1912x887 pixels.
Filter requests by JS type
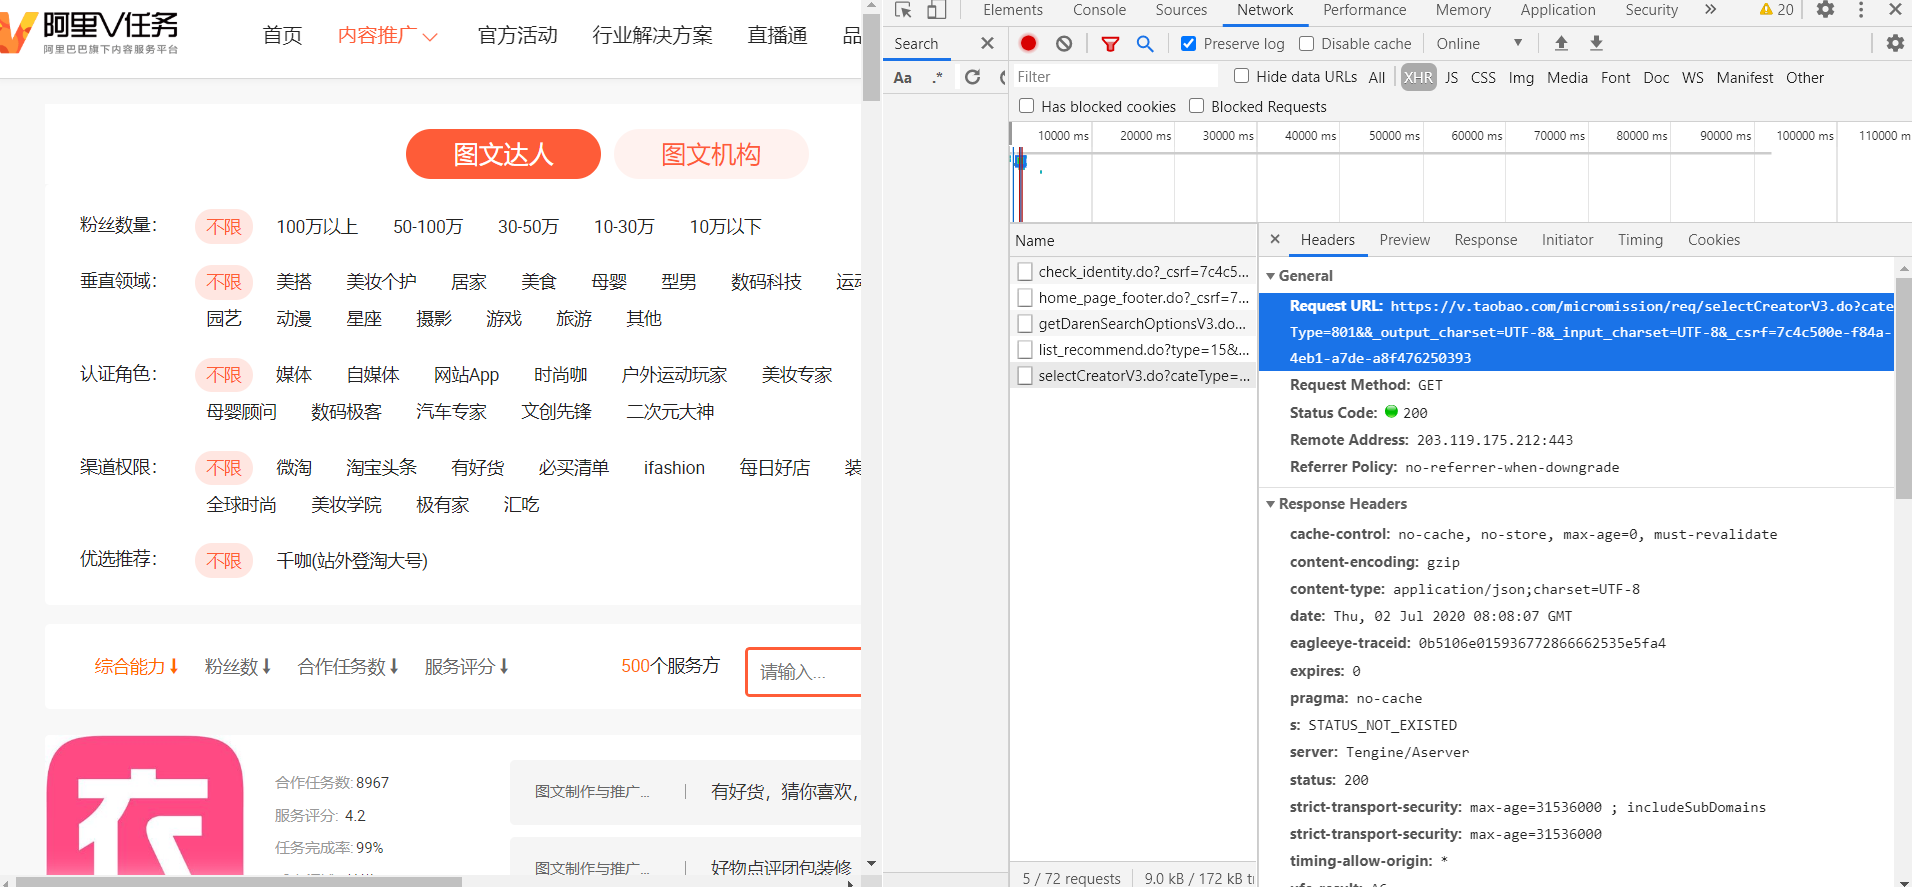pyautogui.click(x=1451, y=77)
